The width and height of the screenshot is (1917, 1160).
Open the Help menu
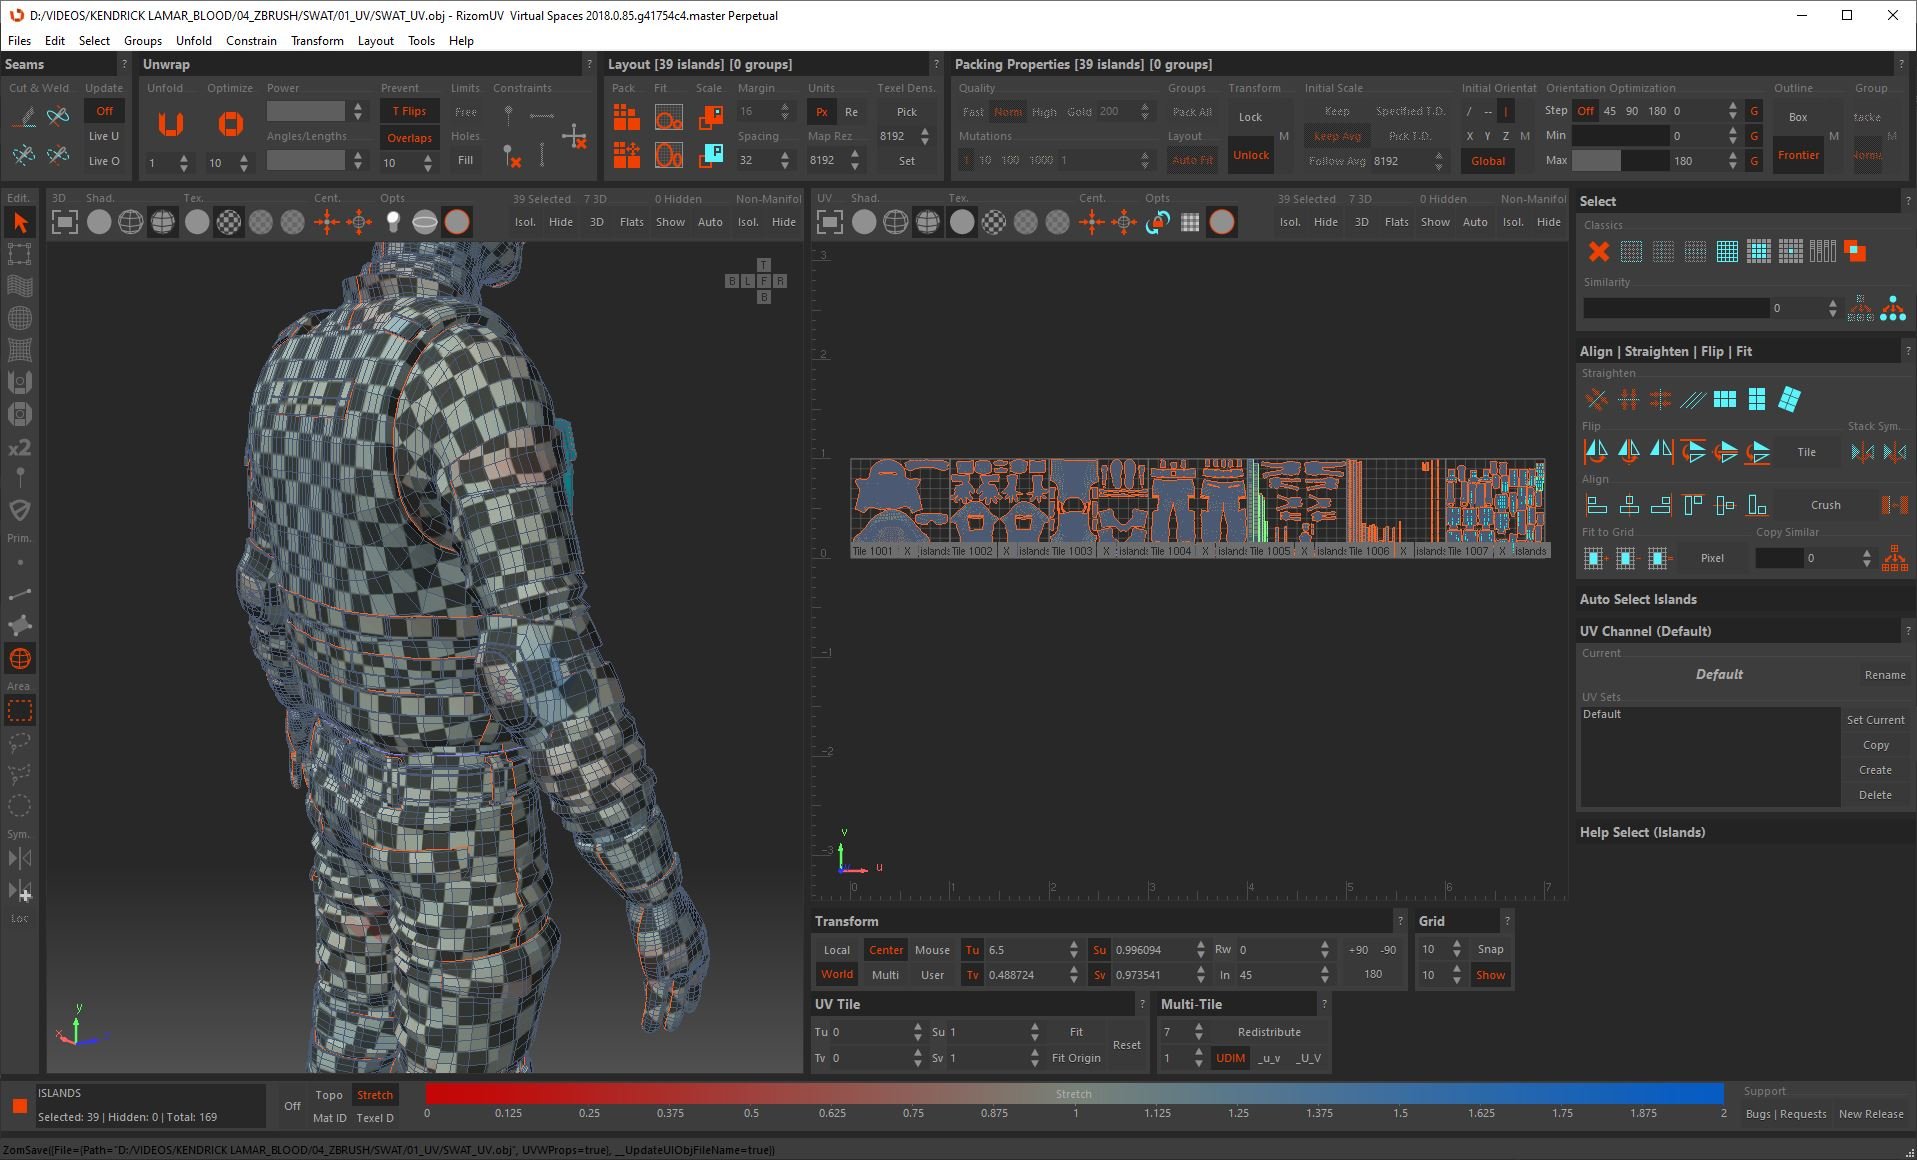click(x=461, y=41)
